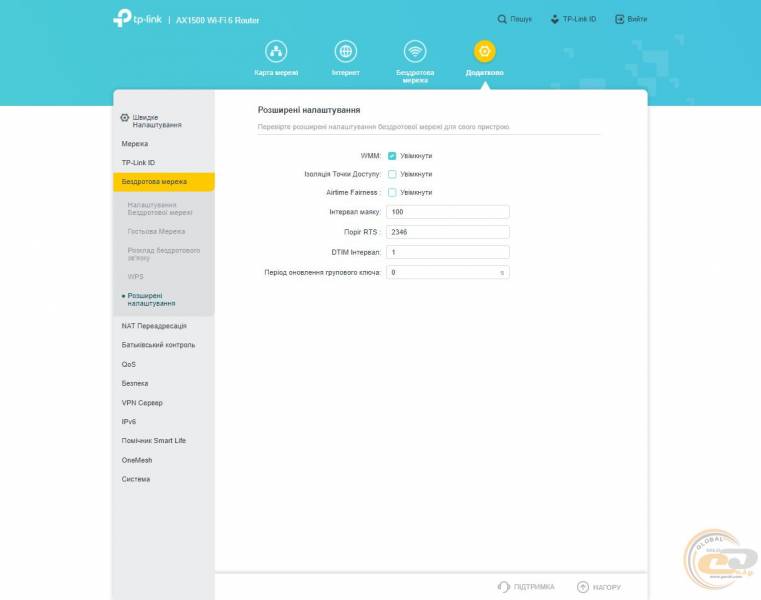This screenshot has height=600, width=761.
Task: Open NAT Переадресація in sidebar
Action: point(154,326)
